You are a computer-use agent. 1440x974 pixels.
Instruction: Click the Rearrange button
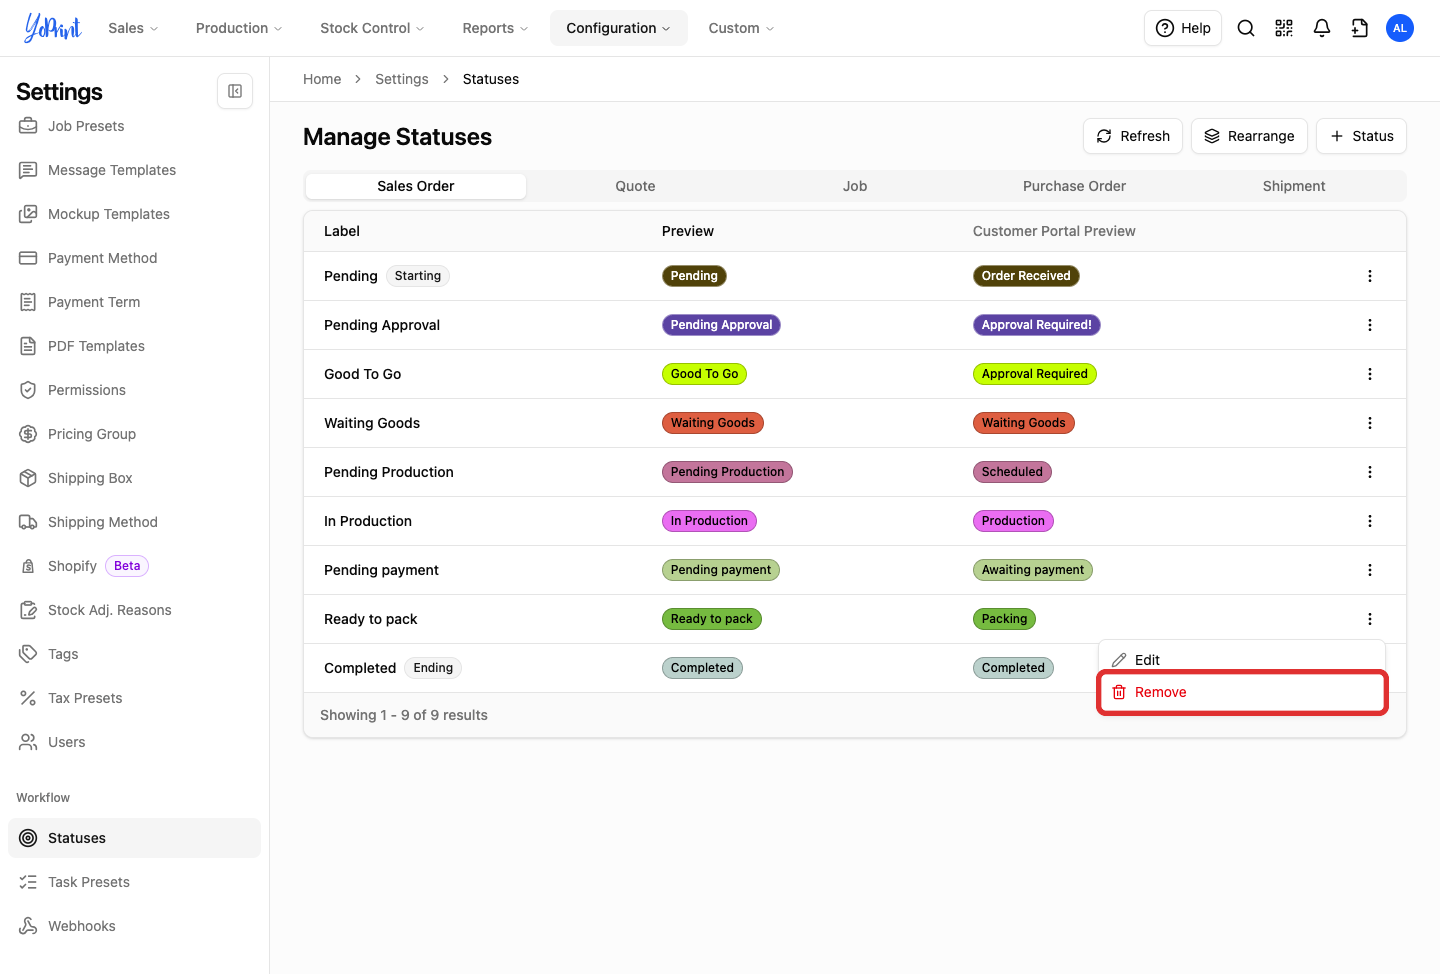1249,136
